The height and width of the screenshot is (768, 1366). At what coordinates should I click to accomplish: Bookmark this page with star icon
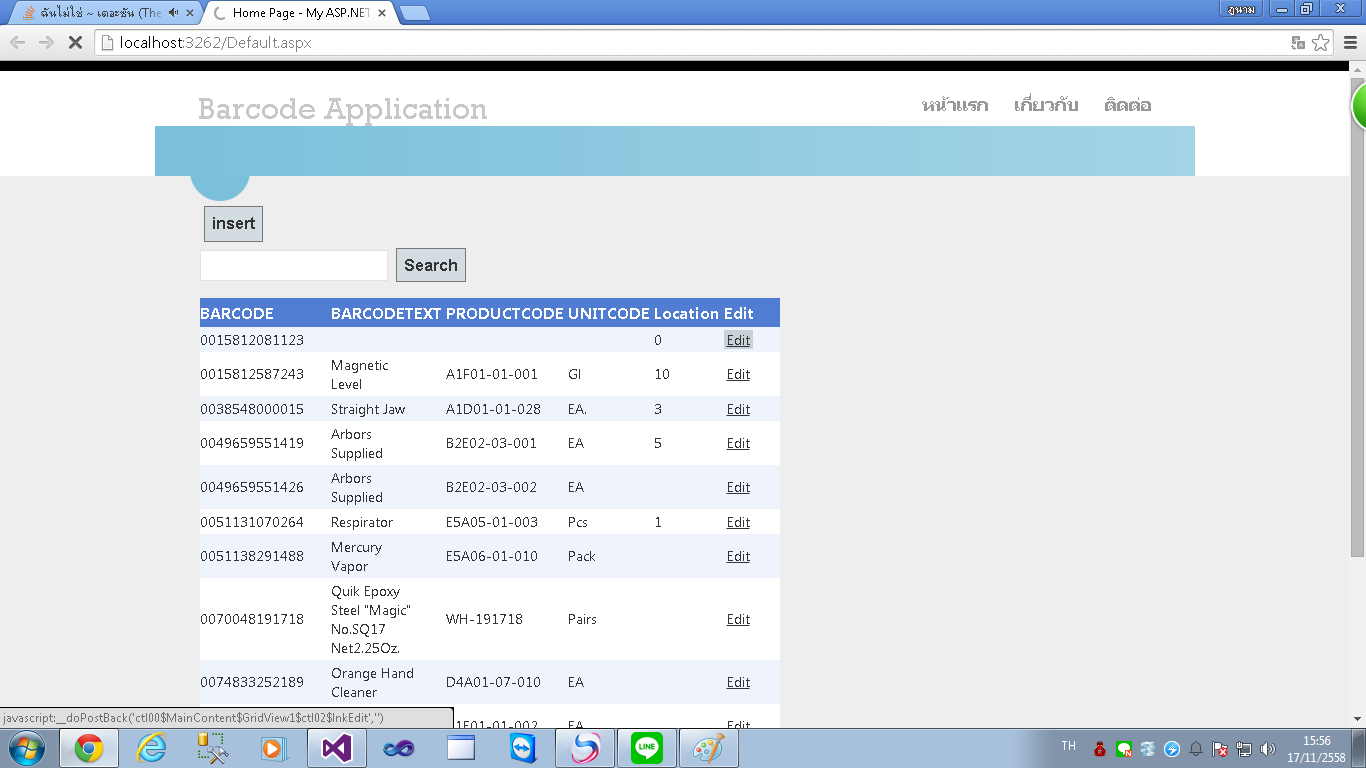(x=1321, y=42)
